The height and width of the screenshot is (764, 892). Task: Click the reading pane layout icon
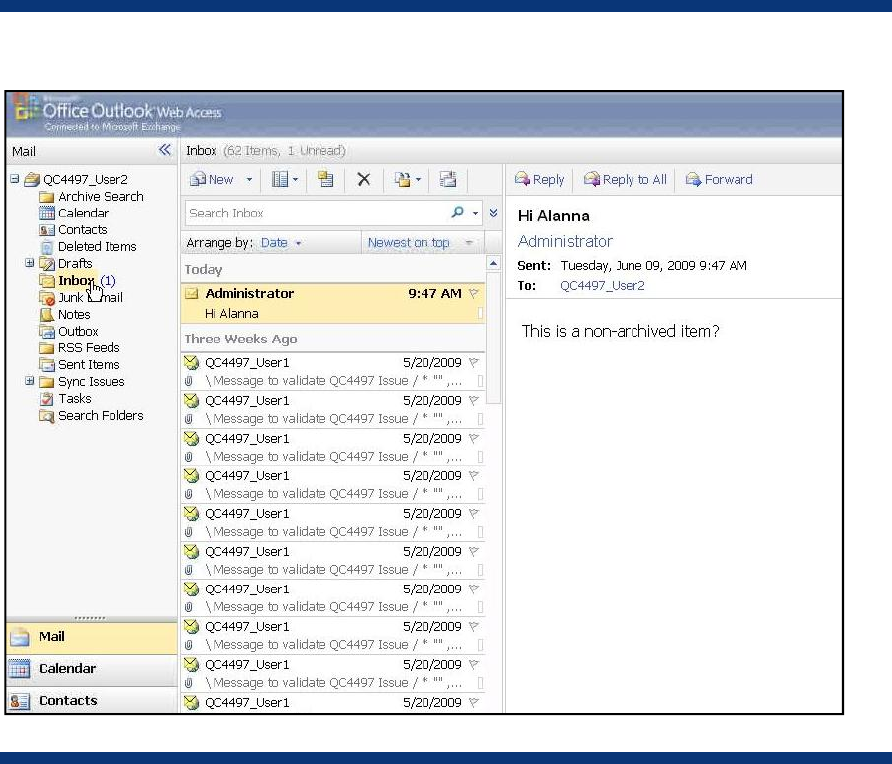point(279,180)
